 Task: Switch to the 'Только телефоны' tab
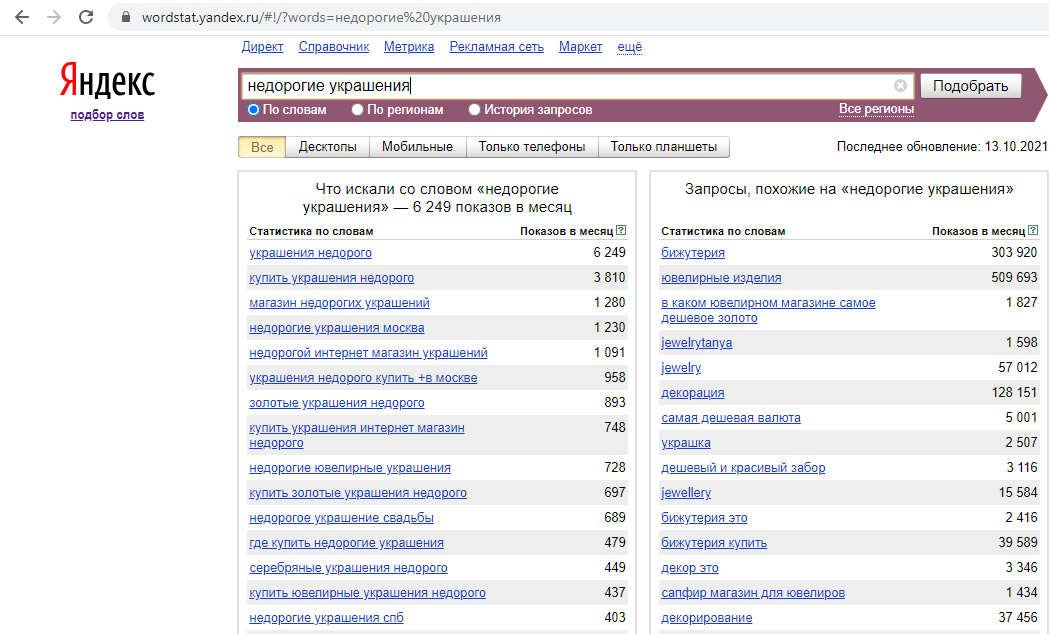(532, 147)
